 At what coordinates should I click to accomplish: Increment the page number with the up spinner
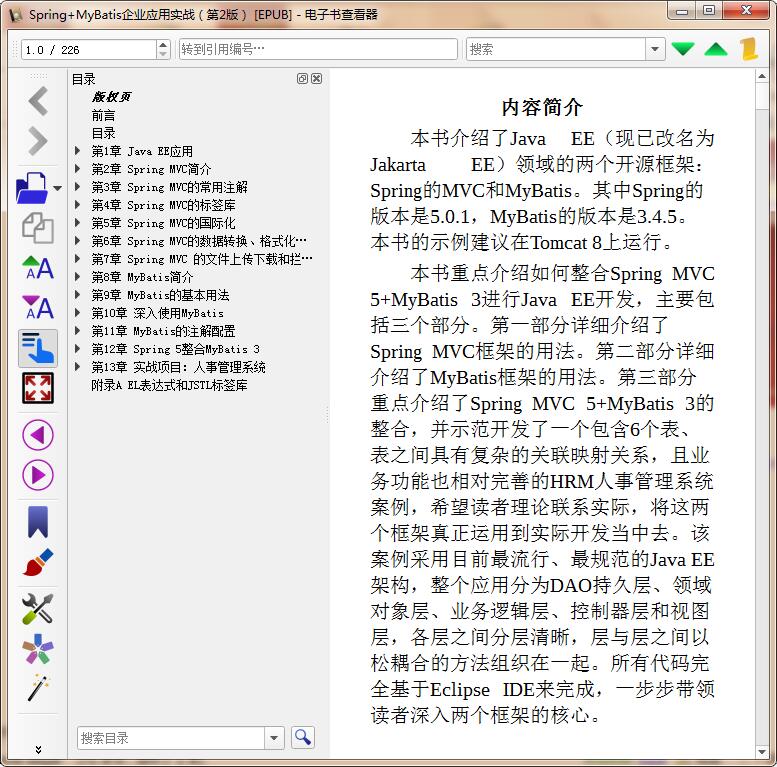tap(163, 45)
